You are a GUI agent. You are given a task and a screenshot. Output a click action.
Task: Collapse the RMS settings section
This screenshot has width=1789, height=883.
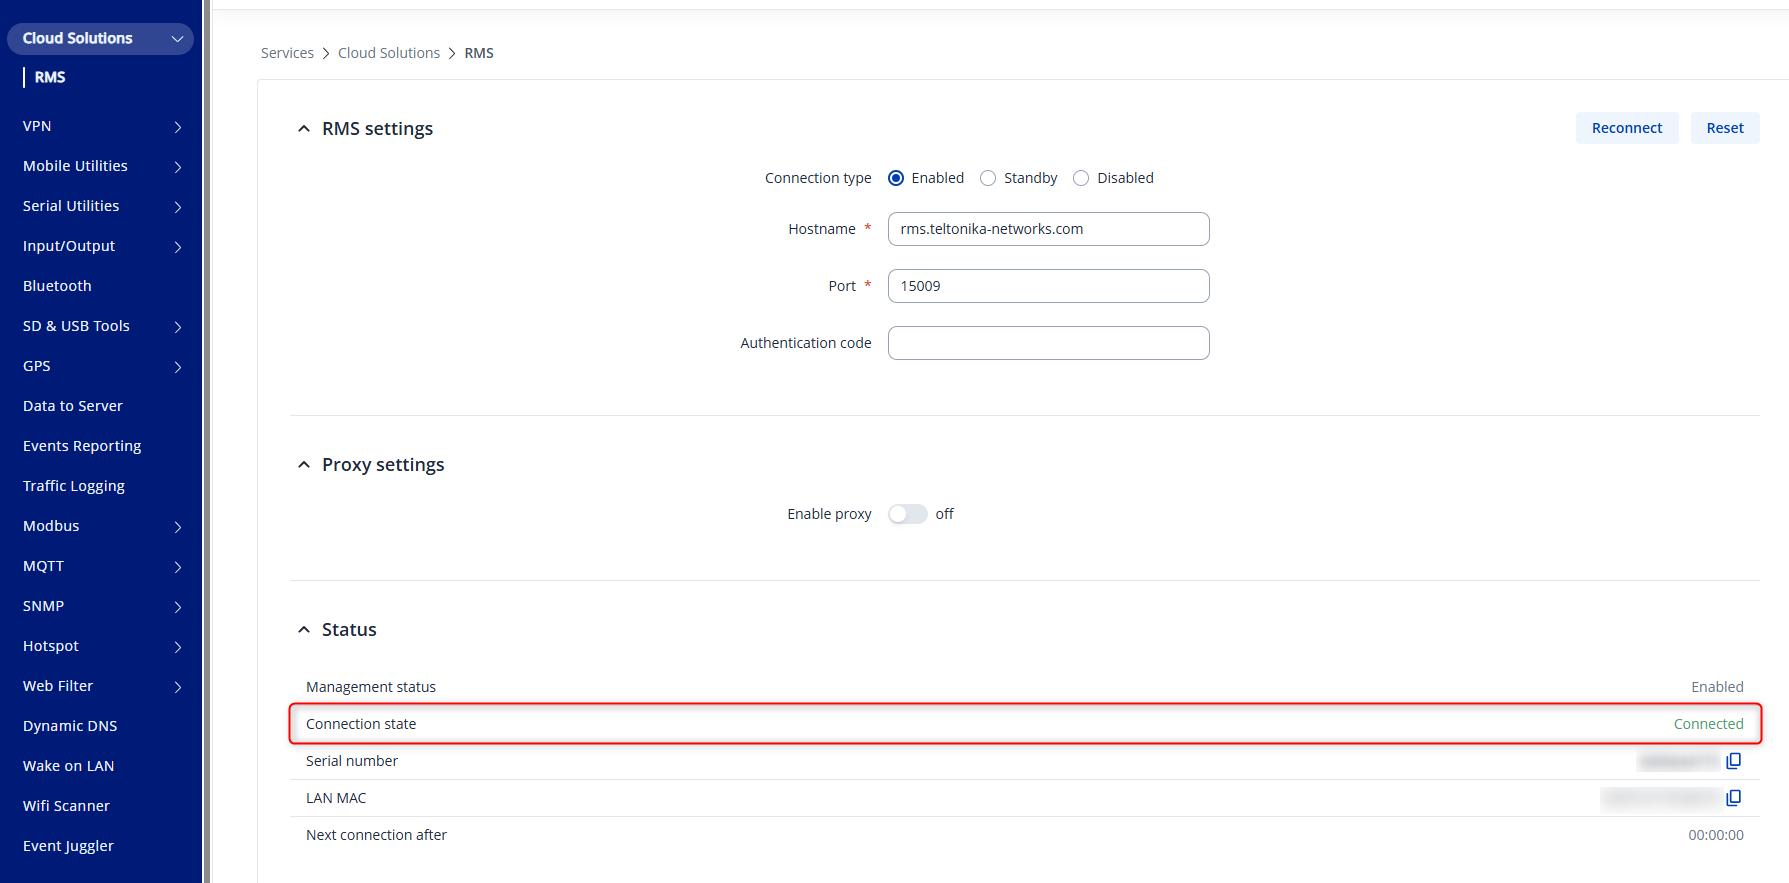304,129
